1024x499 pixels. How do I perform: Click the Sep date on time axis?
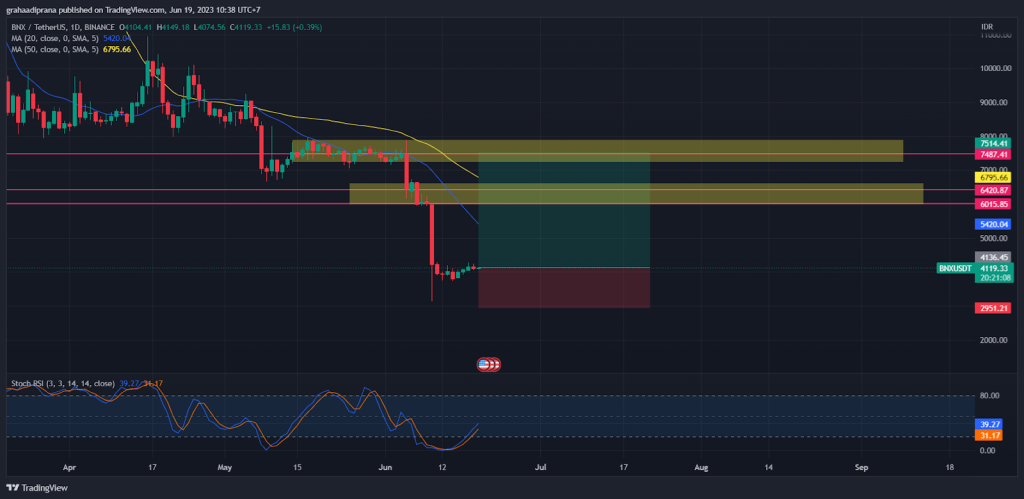click(862, 468)
